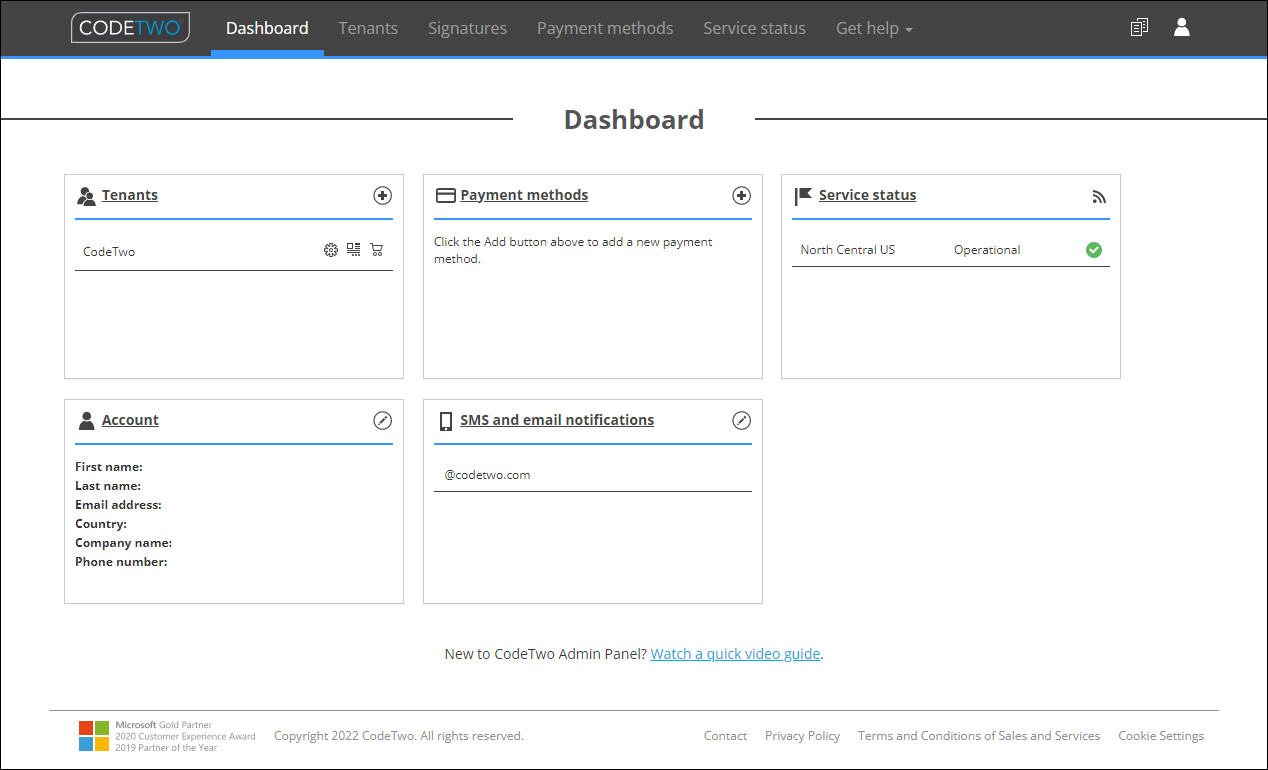
Task: Click the Microsoft Gold Partner logo
Action: pos(167,736)
